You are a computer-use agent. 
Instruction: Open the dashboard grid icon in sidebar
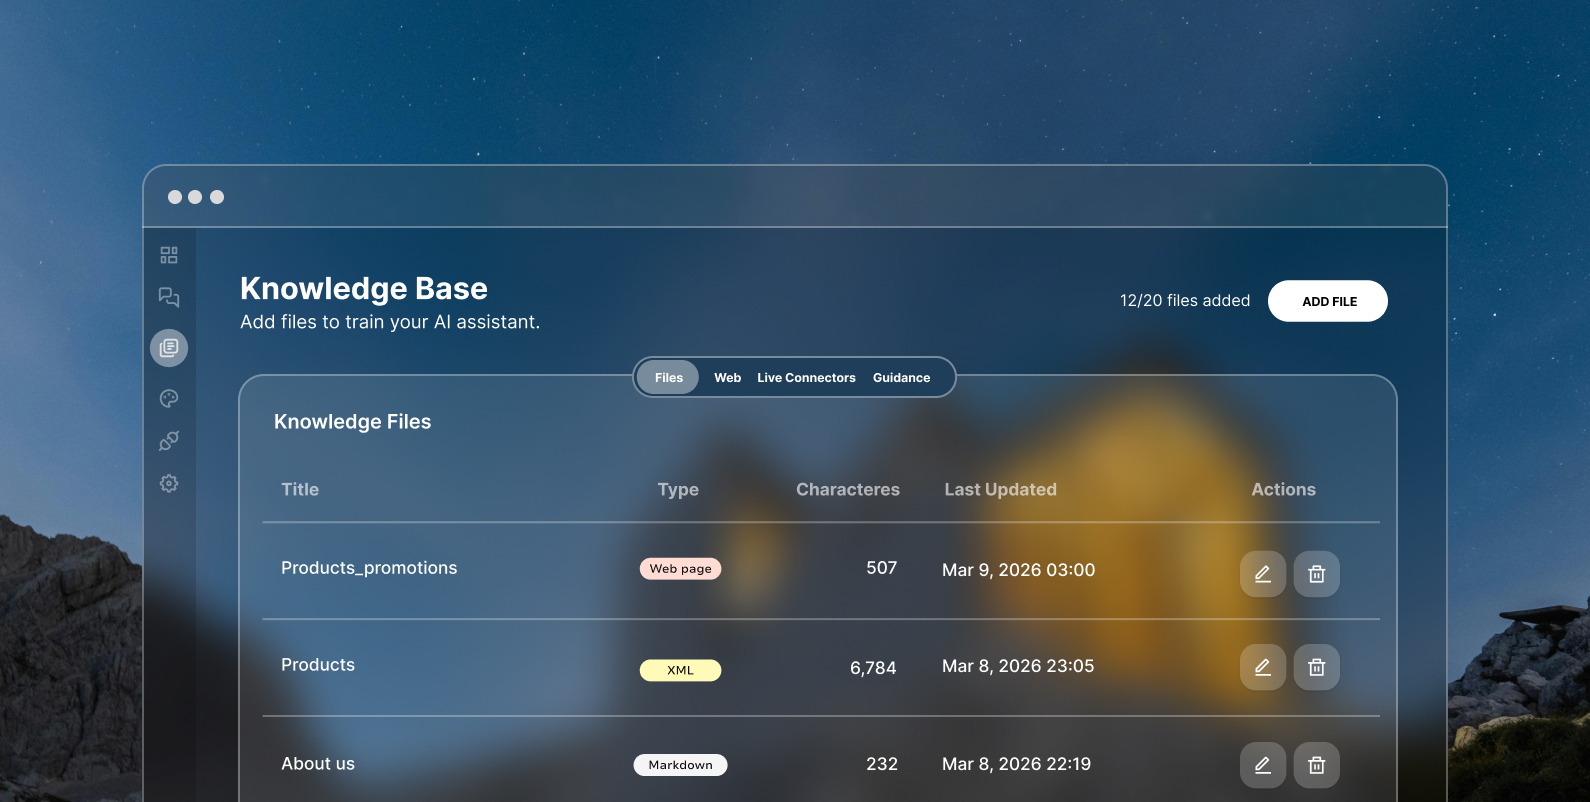[169, 255]
